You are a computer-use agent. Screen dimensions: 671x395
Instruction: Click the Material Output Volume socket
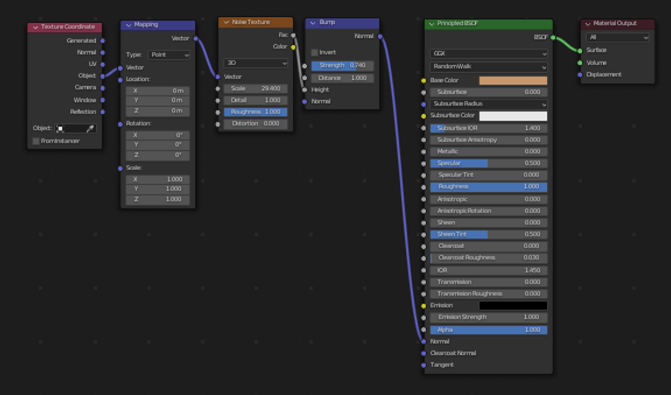(580, 63)
